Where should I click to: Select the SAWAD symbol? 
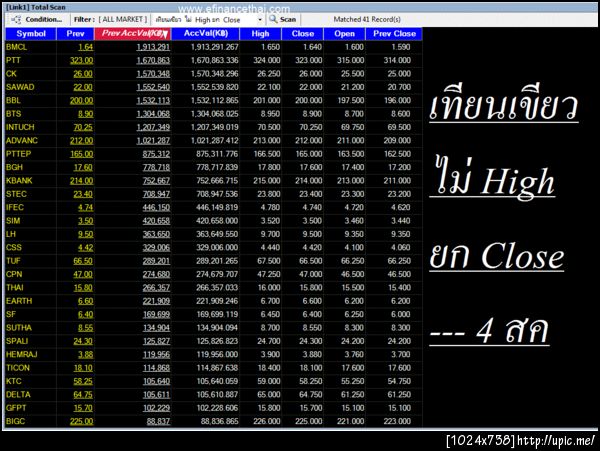20,87
